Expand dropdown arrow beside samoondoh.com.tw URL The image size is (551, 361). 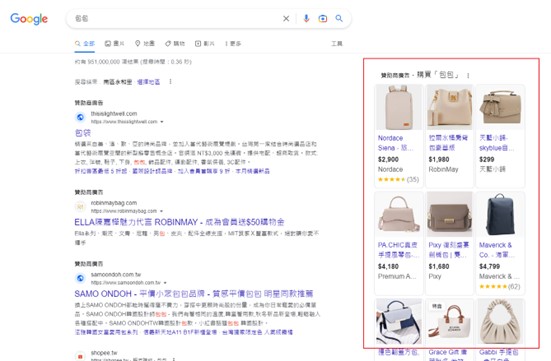tap(165, 283)
